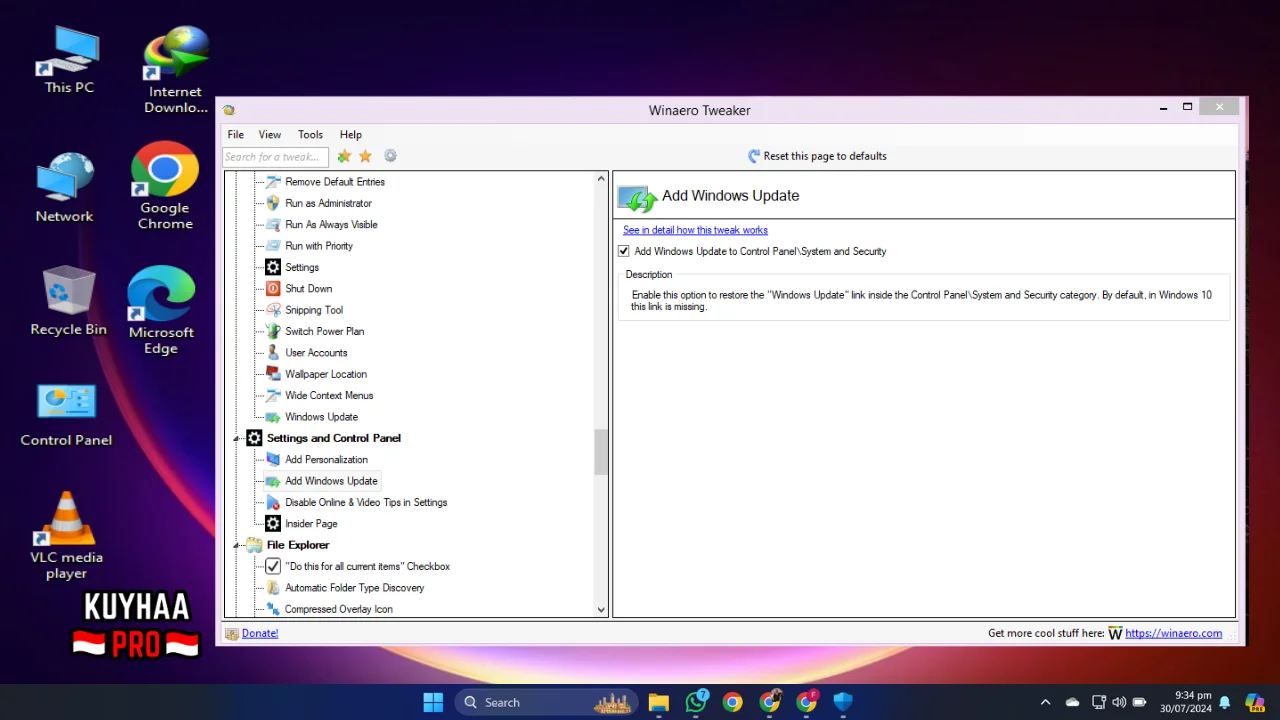
Task: Open VLC media player desktop shortcut
Action: pyautogui.click(x=66, y=536)
